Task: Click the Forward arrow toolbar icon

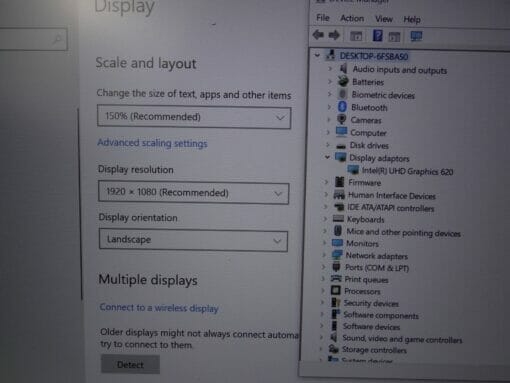Action: tap(334, 35)
